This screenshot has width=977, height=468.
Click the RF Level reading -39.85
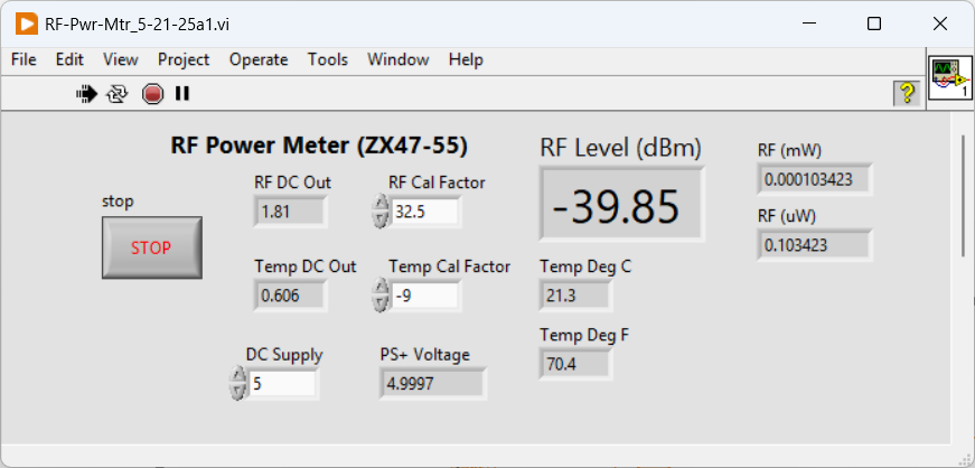[622, 204]
